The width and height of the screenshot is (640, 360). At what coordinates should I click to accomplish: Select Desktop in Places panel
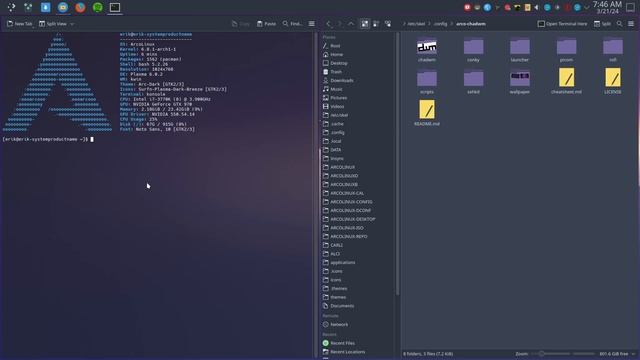tap(358, 63)
